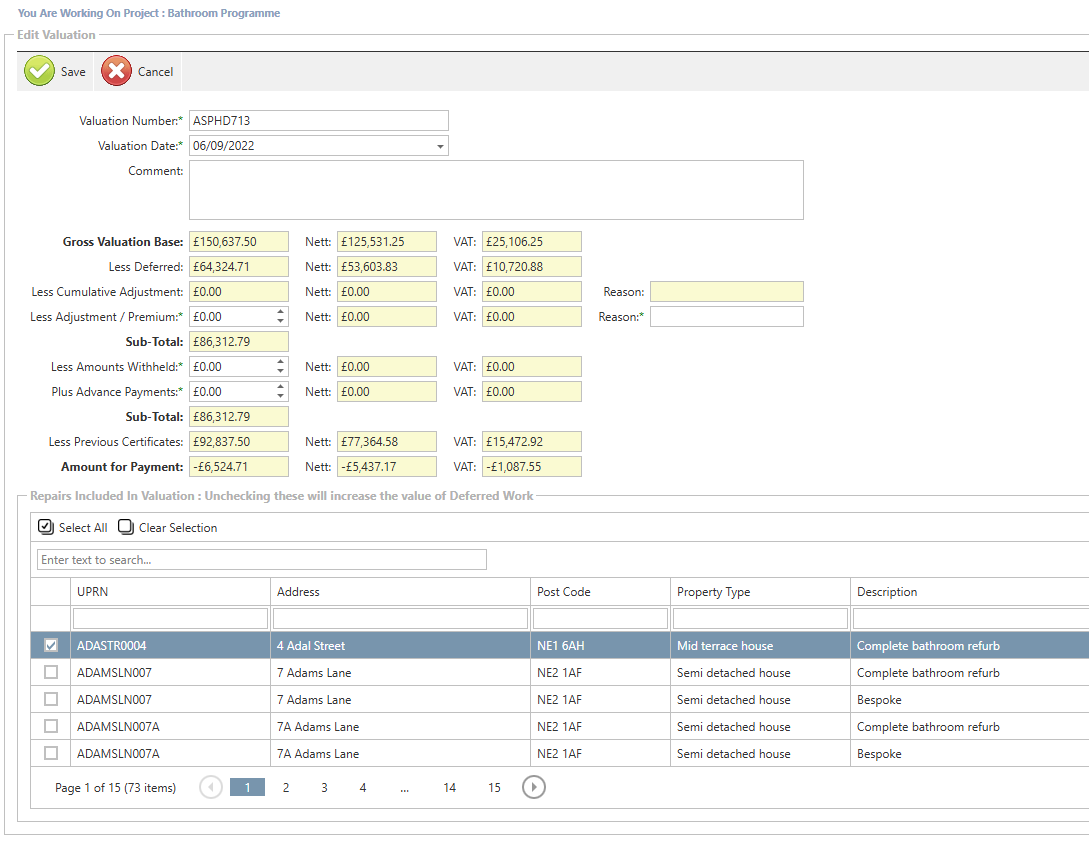Click the repairs search text box
The image size is (1089, 841).
tap(262, 560)
